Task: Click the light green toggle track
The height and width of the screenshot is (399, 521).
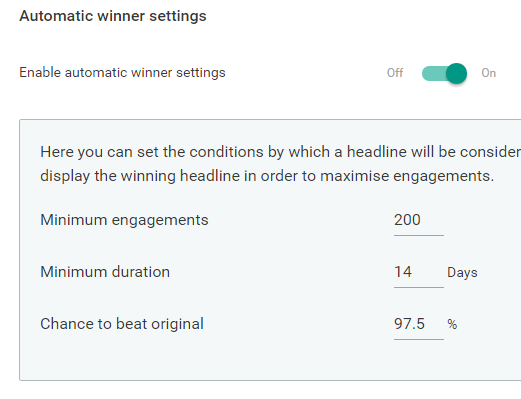Action: 434,73
